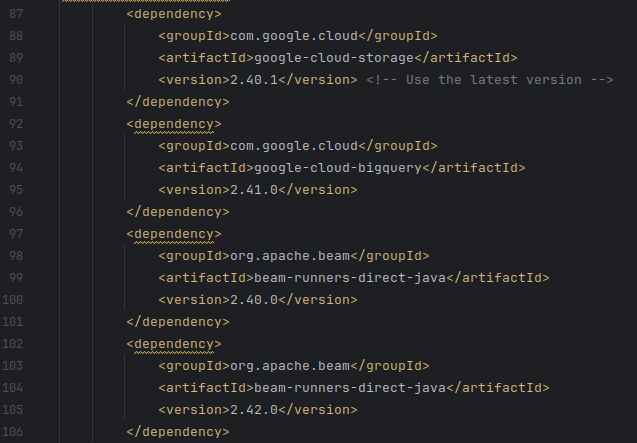Click line number 106 in the gutter
Screen dimensions: 637x443
point(18,432)
